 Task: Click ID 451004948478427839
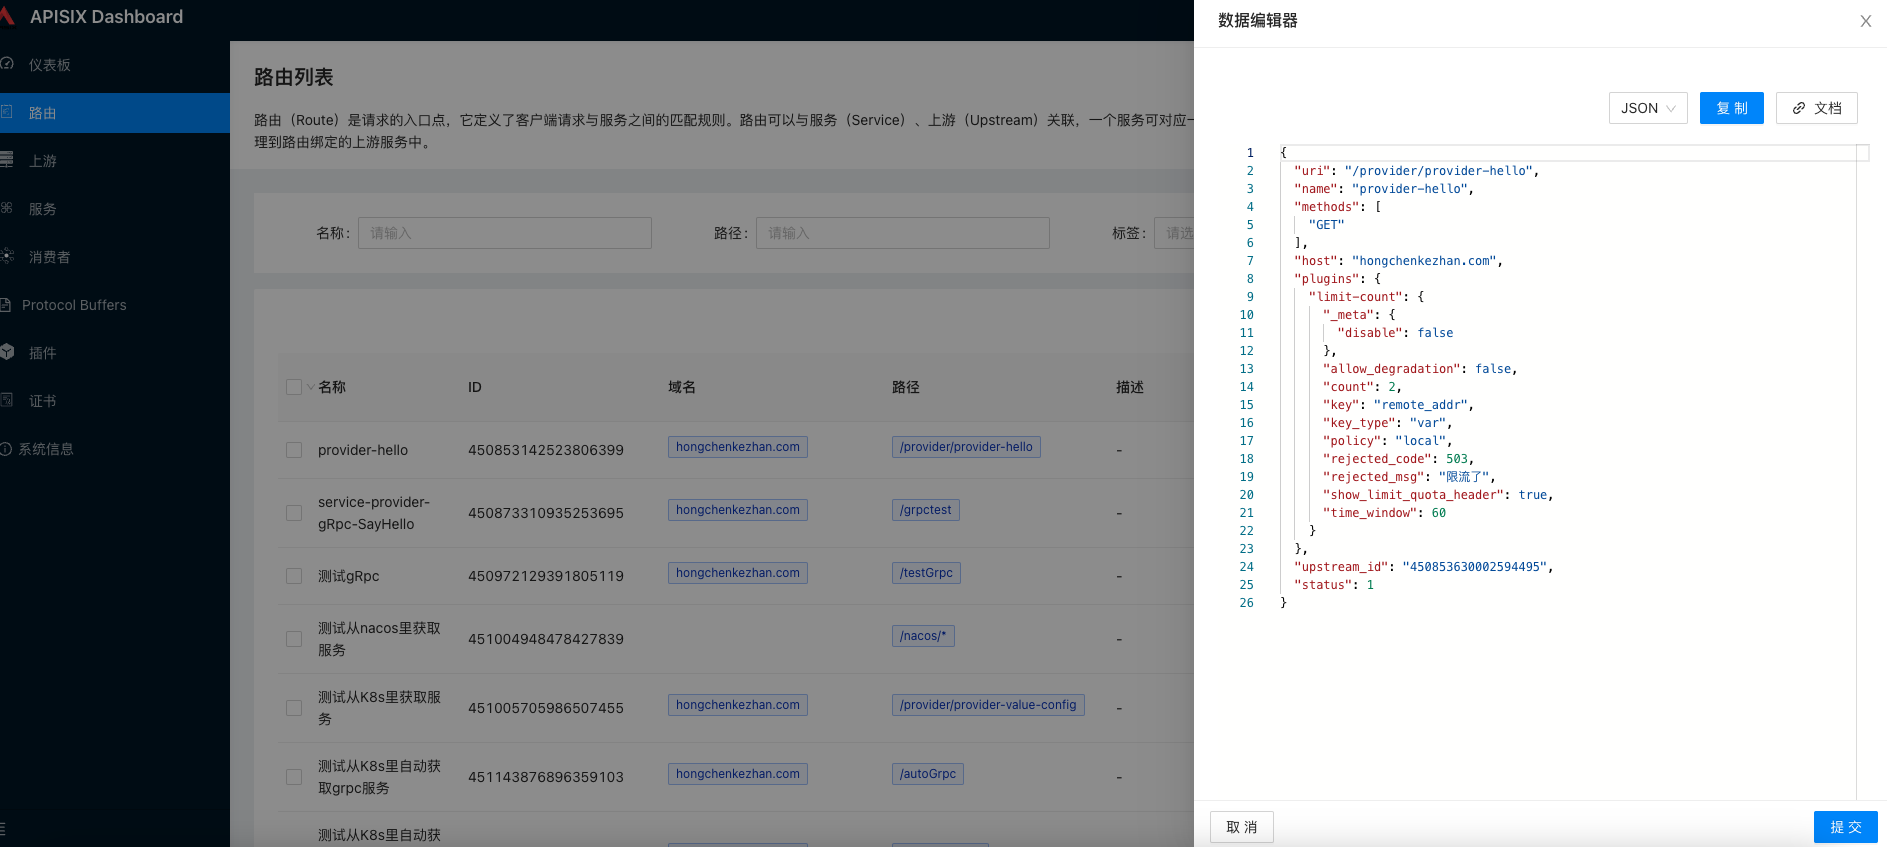coord(546,639)
